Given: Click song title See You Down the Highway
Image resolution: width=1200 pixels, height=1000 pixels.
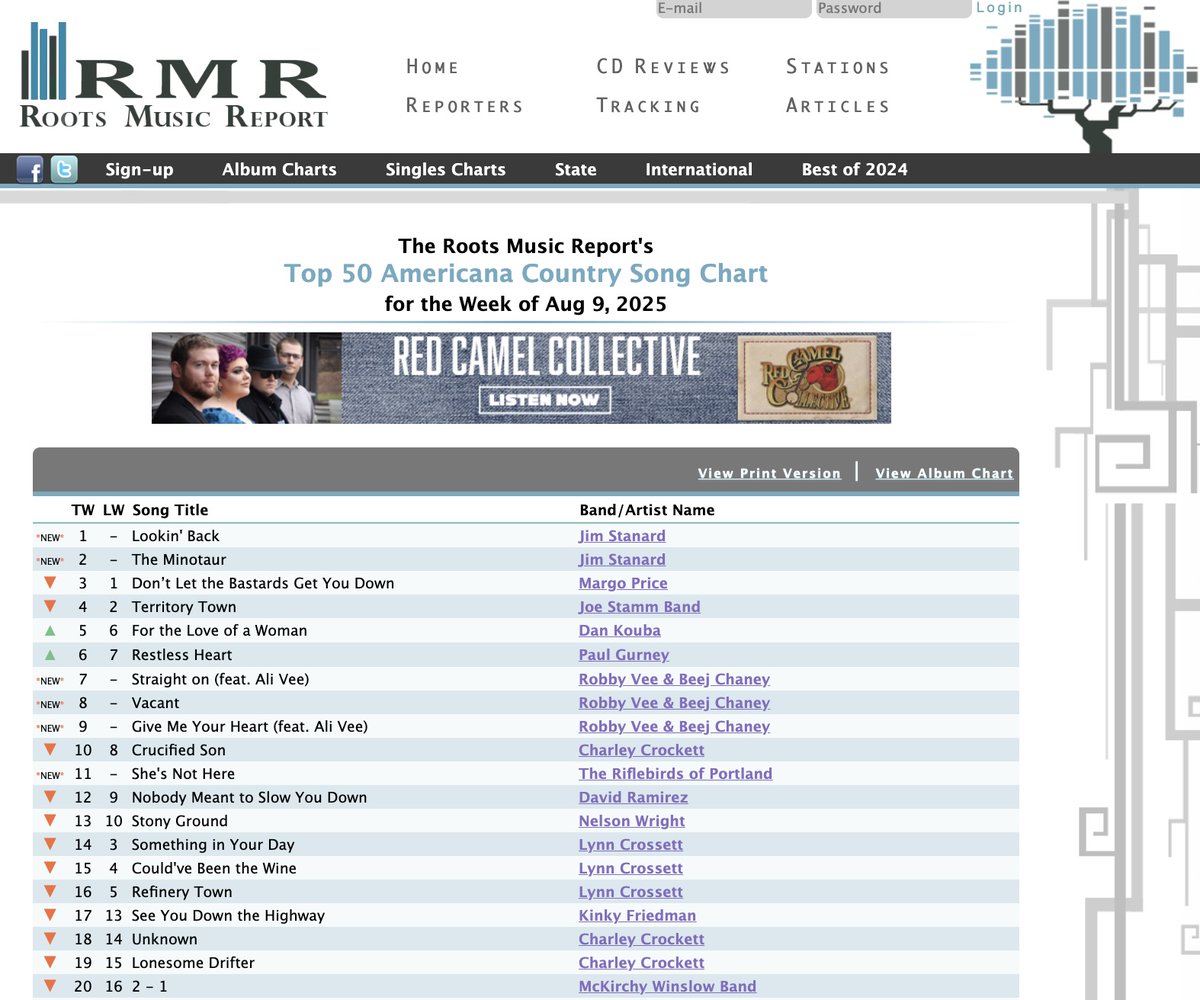Looking at the screenshot, I should tap(228, 916).
